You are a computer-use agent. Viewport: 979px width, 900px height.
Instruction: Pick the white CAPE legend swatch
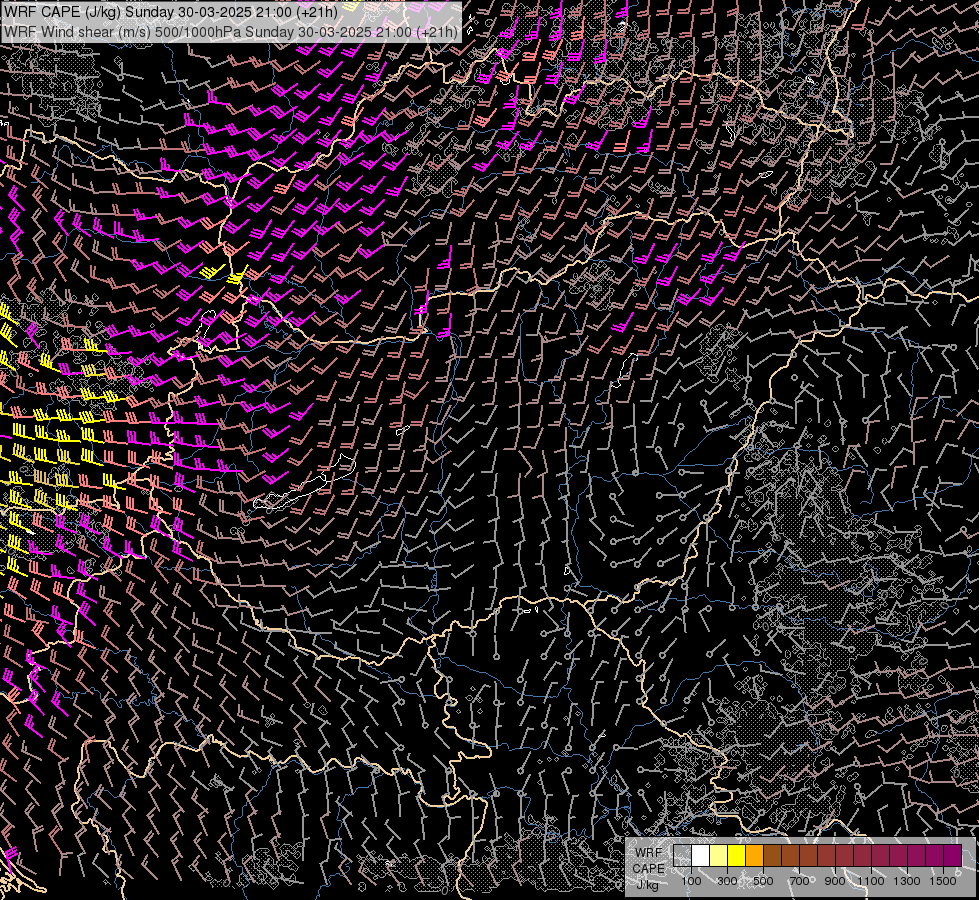point(701,855)
